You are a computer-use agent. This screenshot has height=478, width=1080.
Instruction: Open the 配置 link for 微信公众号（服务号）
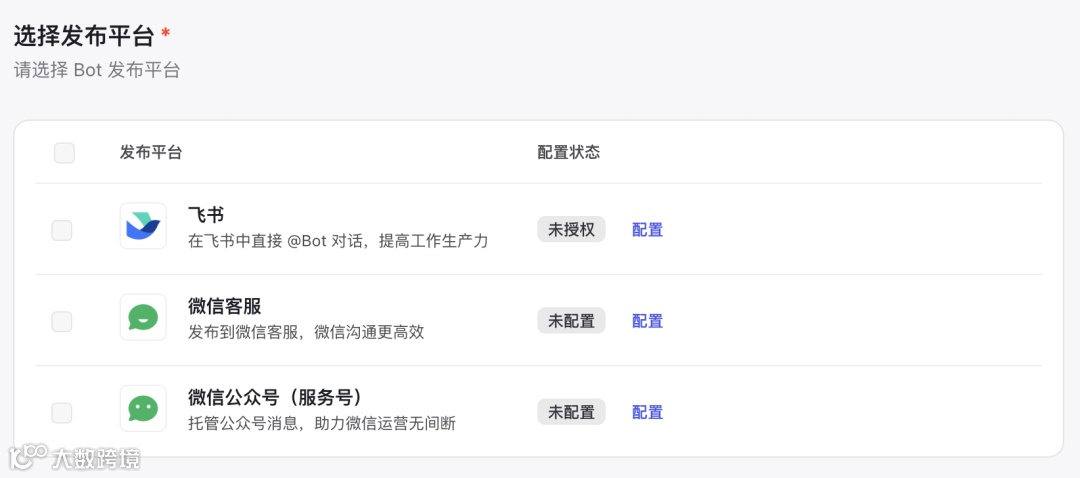[x=647, y=413]
